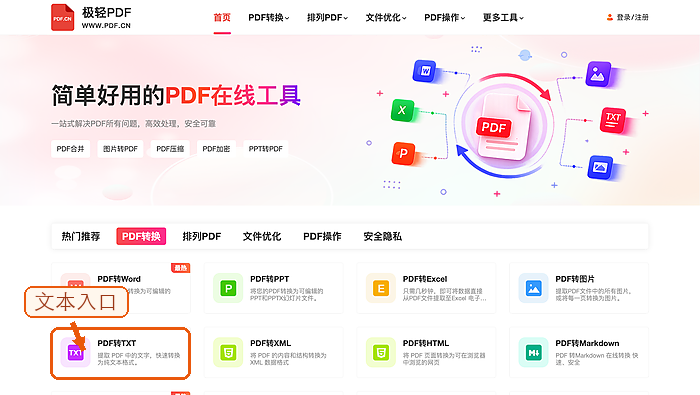Expand the PDF转换 dropdown in top navigation
This screenshot has height=395, width=700.
click(x=269, y=17)
